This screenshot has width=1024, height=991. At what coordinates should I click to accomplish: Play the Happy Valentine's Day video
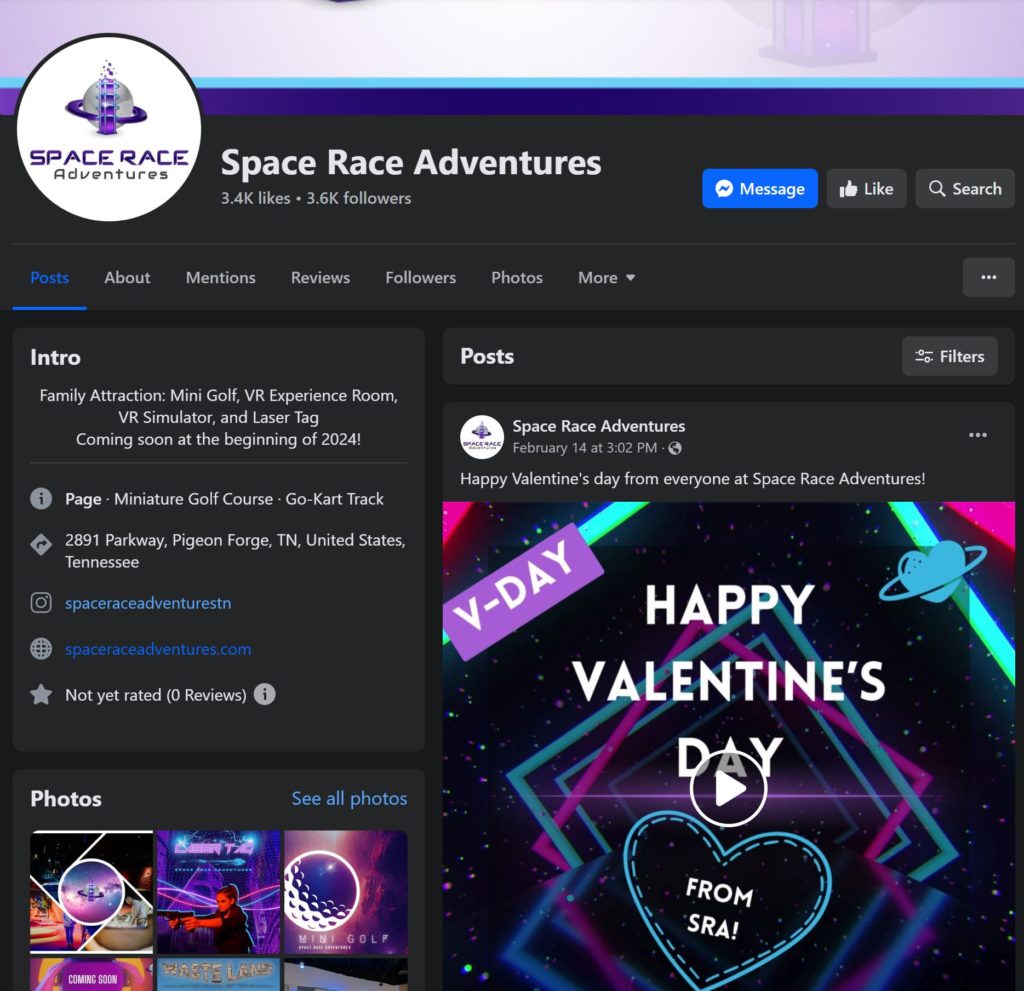pyautogui.click(x=728, y=788)
